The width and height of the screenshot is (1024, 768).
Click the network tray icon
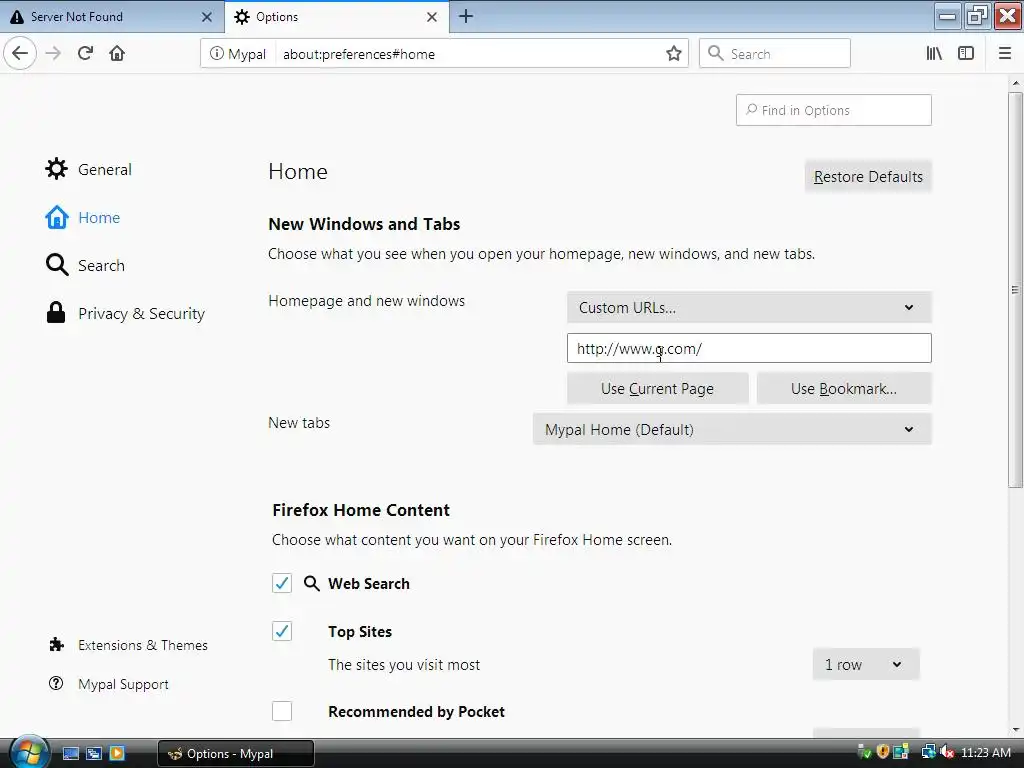pyautogui.click(x=928, y=752)
